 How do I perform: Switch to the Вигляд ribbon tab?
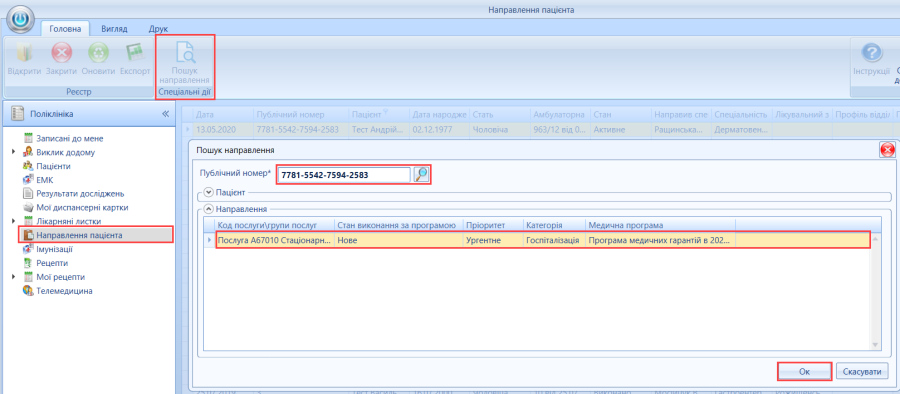coord(114,29)
